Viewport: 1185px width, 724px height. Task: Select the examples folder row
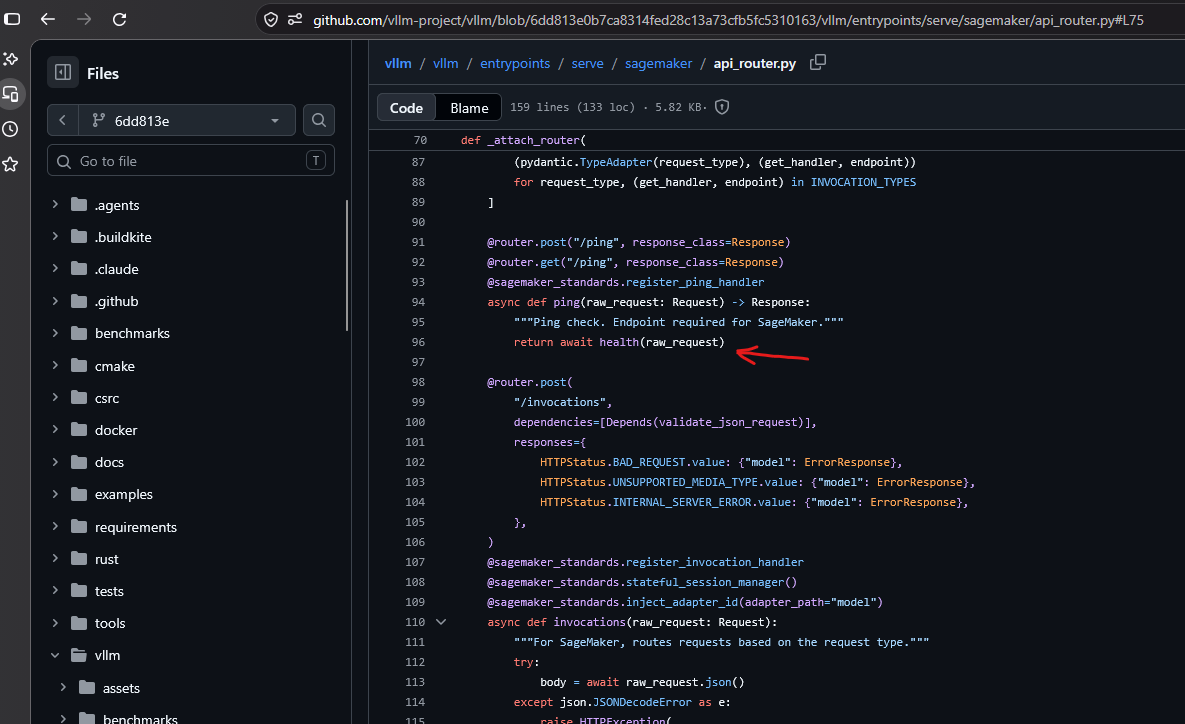click(x=191, y=494)
